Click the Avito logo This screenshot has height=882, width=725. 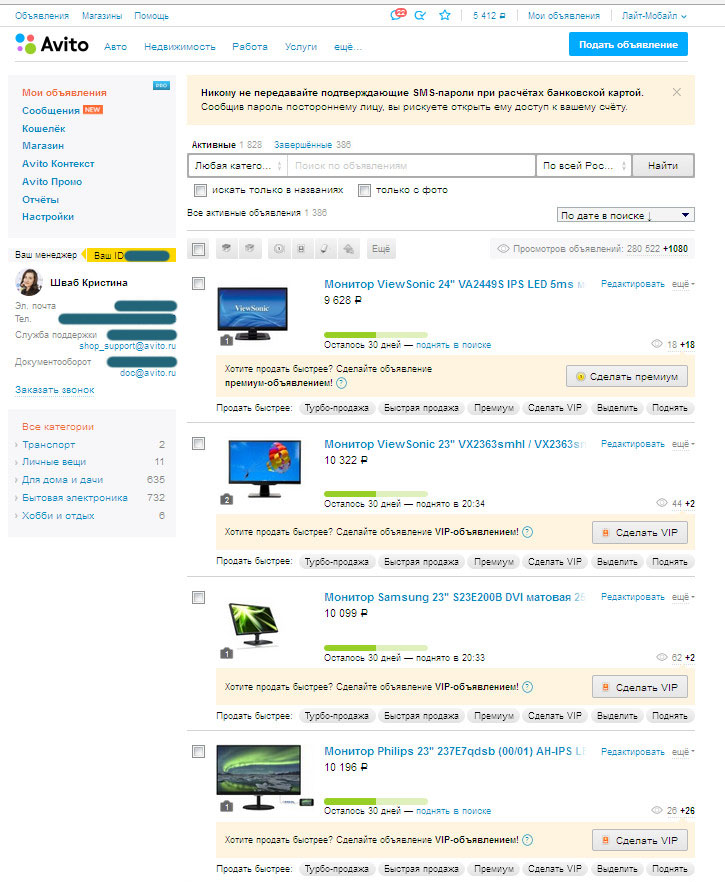click(52, 44)
